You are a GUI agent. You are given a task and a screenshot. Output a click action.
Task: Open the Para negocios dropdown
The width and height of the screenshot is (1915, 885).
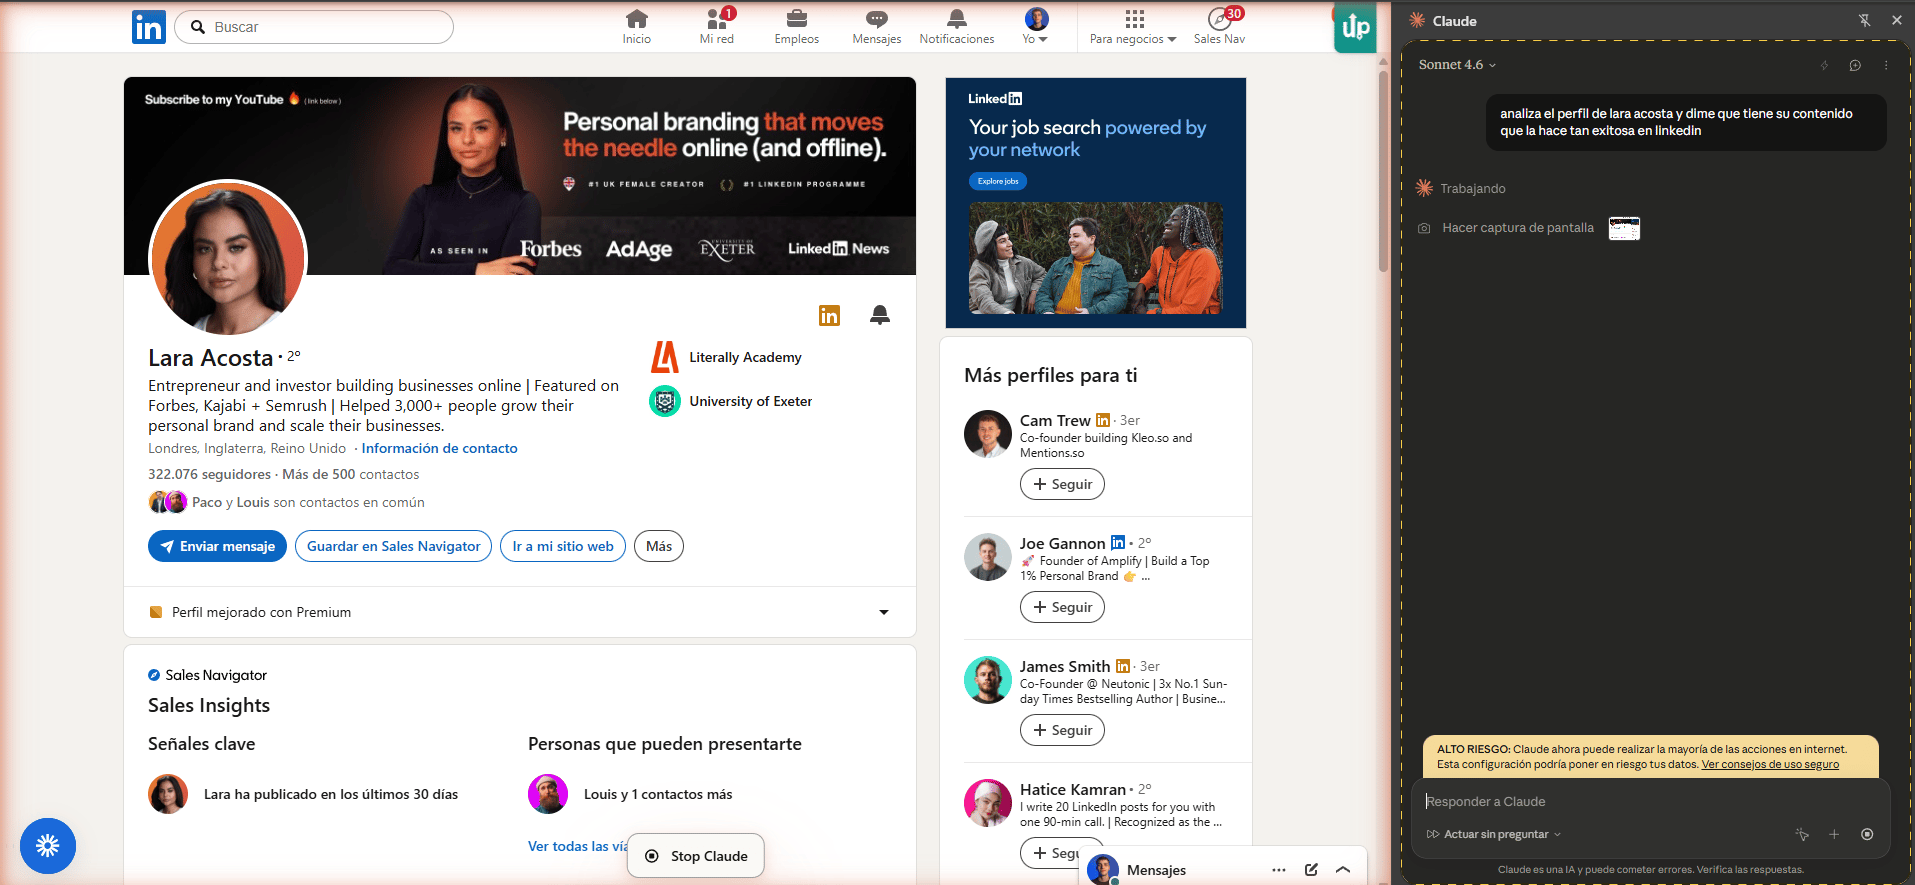[1133, 26]
